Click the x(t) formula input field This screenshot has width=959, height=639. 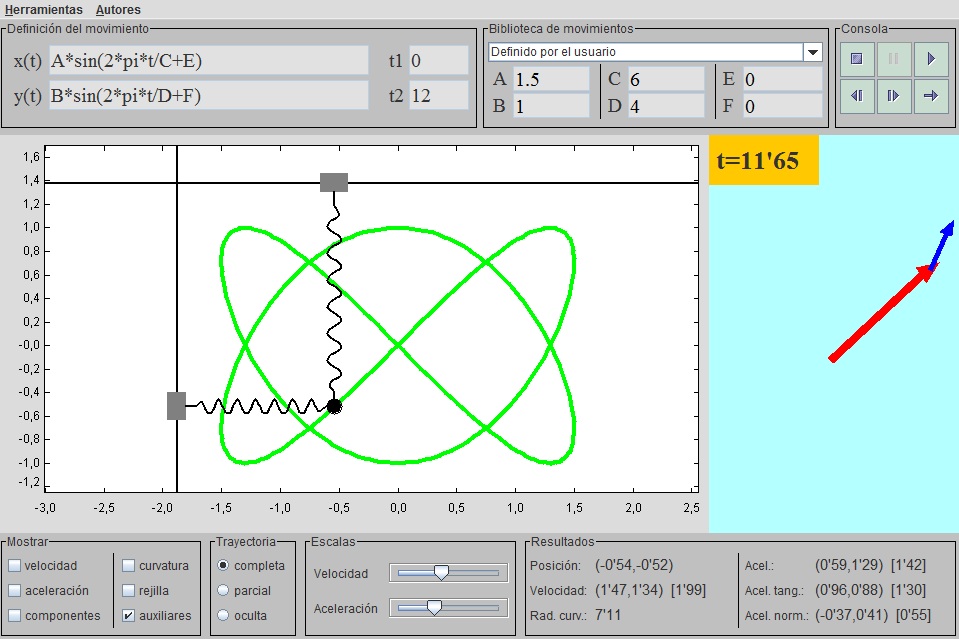209,61
